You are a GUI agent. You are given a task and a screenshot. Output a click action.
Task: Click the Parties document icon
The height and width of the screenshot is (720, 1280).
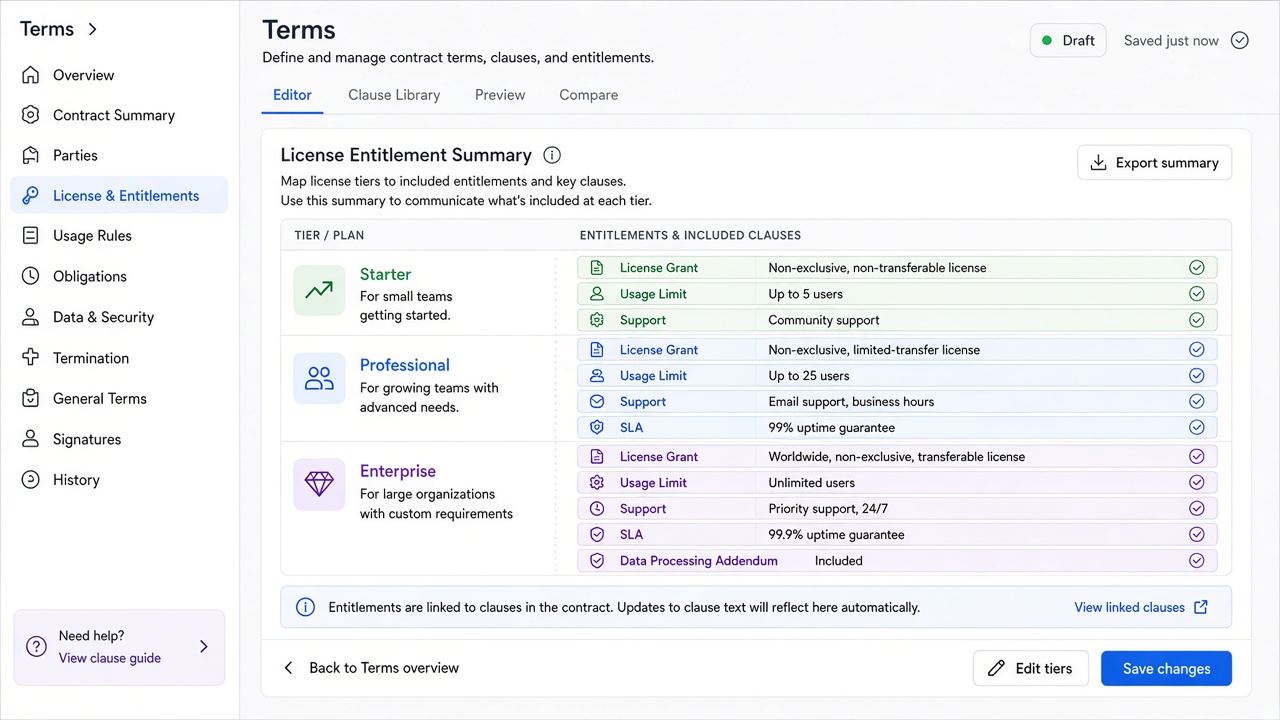click(31, 155)
